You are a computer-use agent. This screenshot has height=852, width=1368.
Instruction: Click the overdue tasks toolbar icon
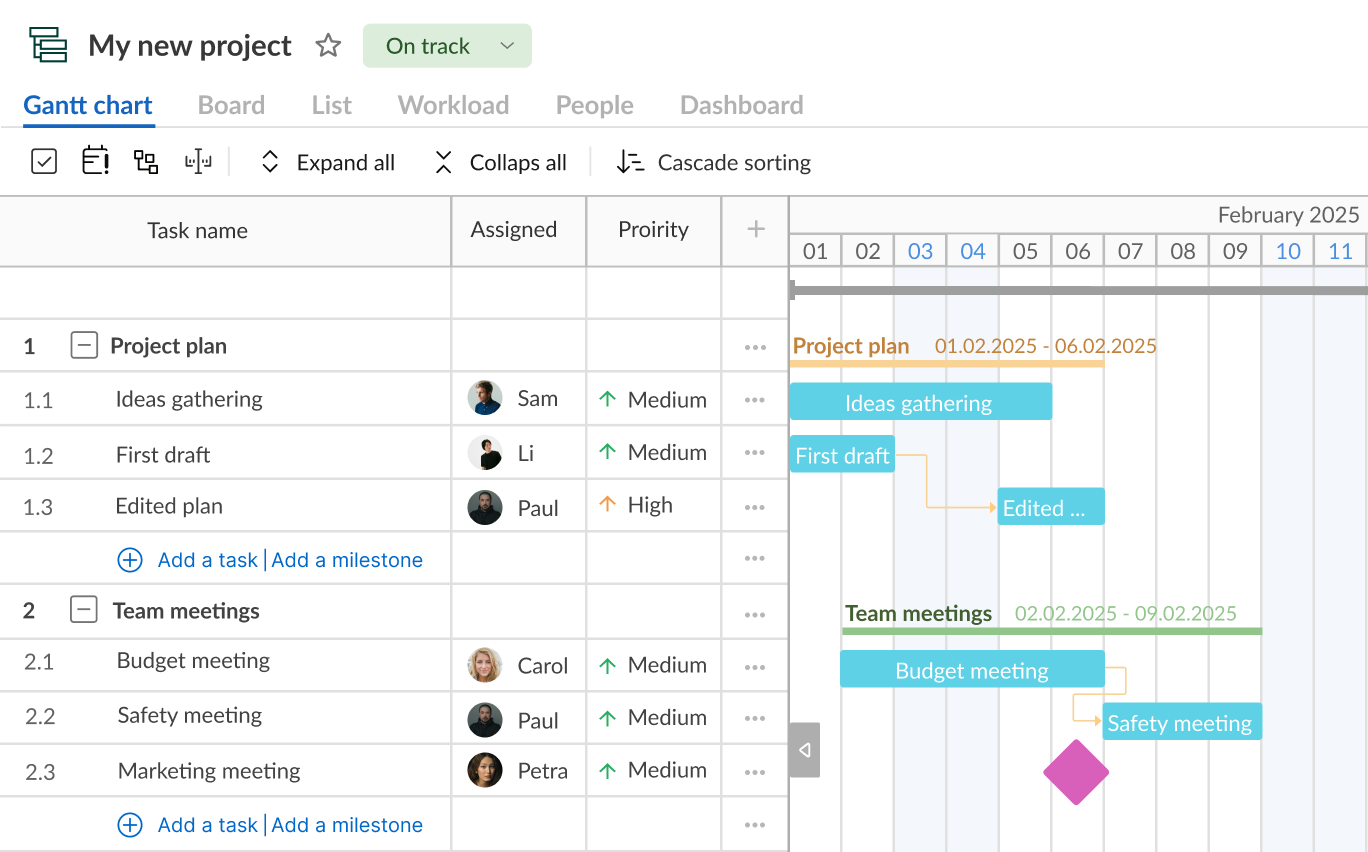pyautogui.click(x=95, y=161)
